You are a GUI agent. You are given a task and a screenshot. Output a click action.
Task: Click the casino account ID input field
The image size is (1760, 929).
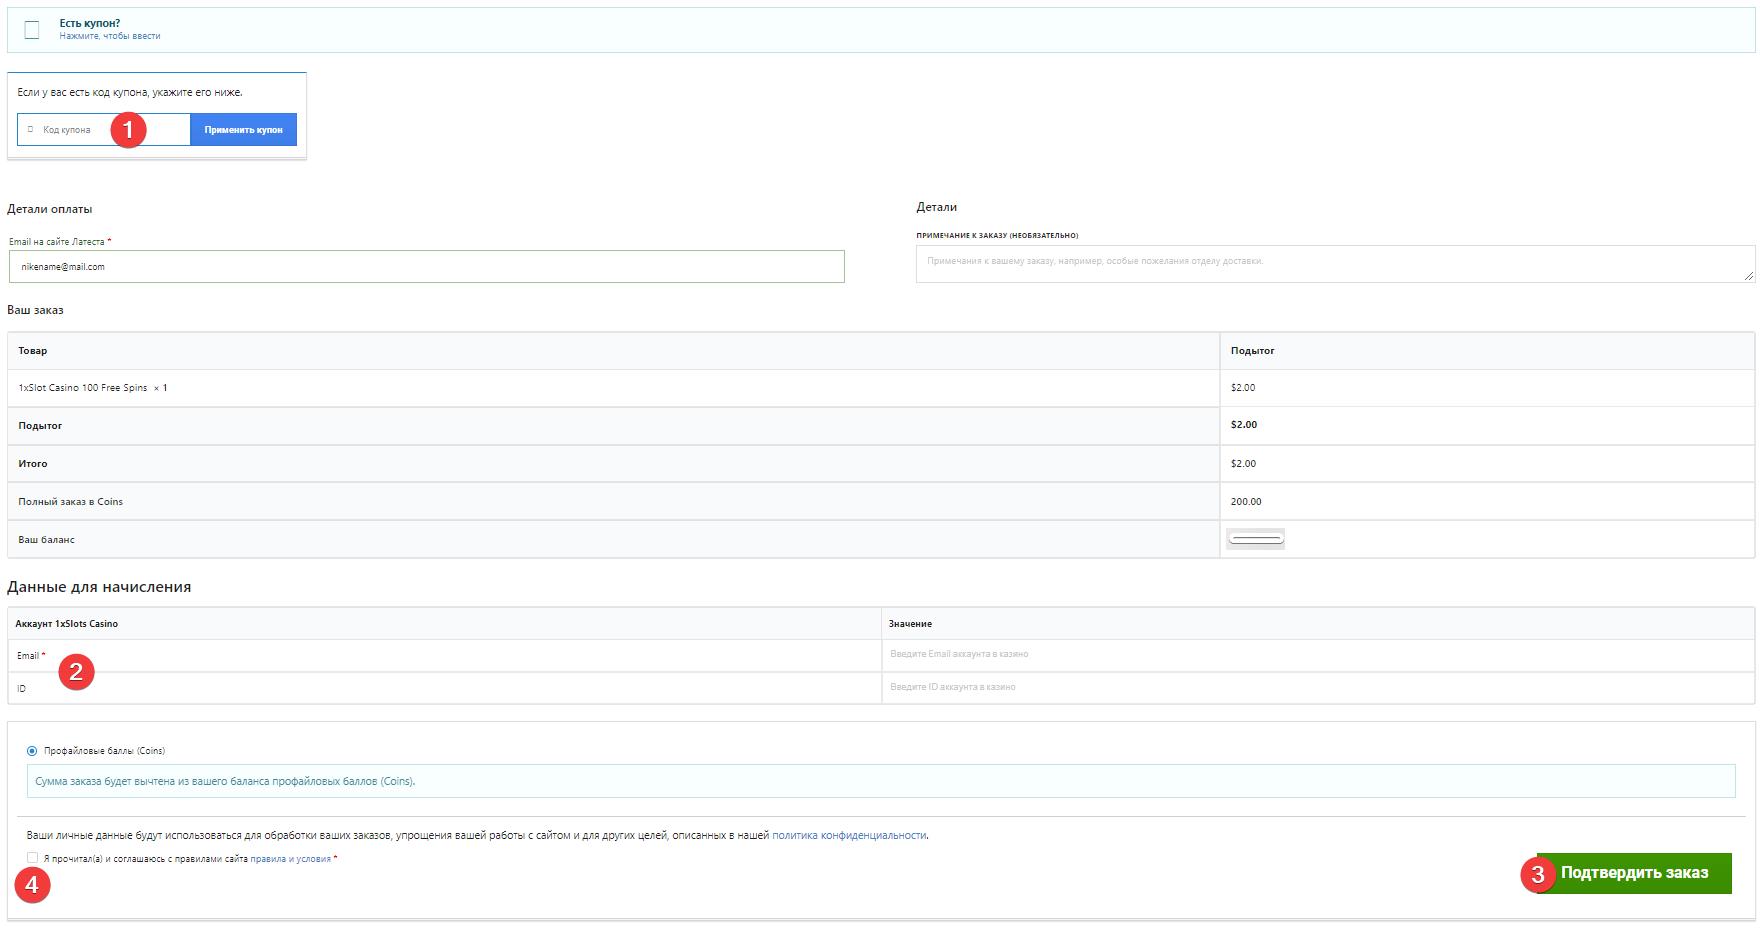tap(1316, 687)
